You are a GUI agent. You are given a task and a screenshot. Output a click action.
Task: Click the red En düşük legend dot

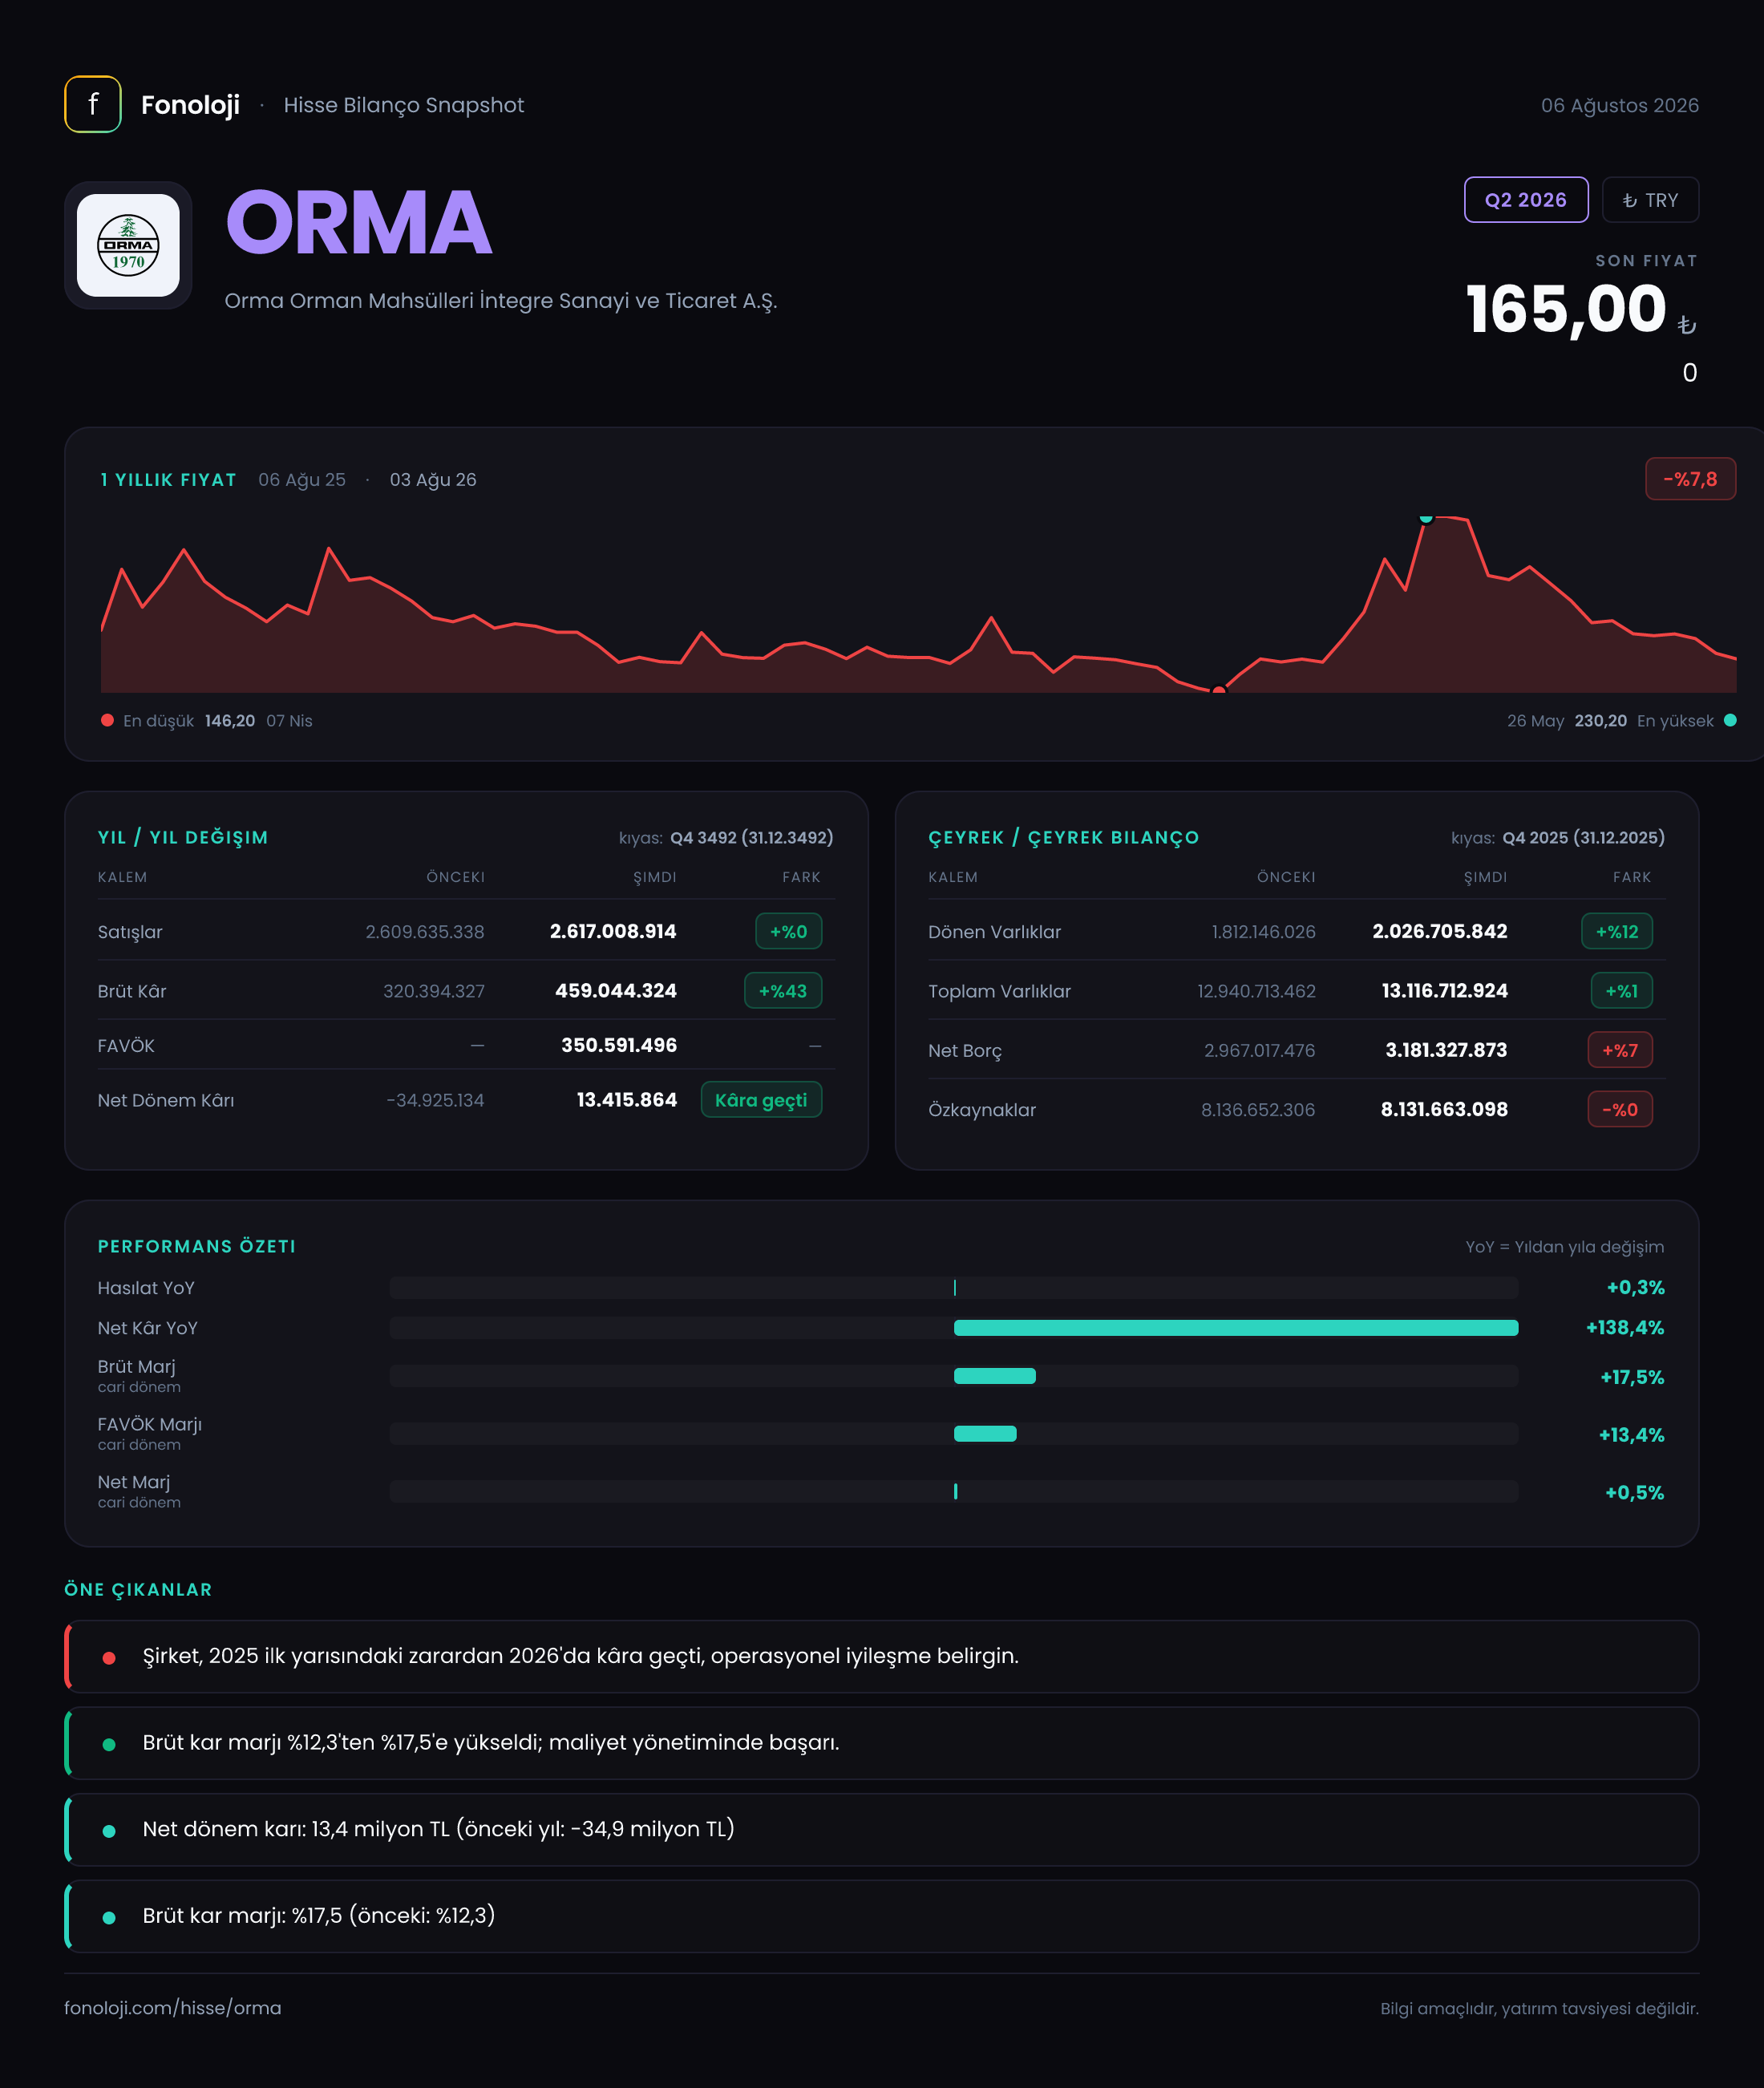pos(107,720)
